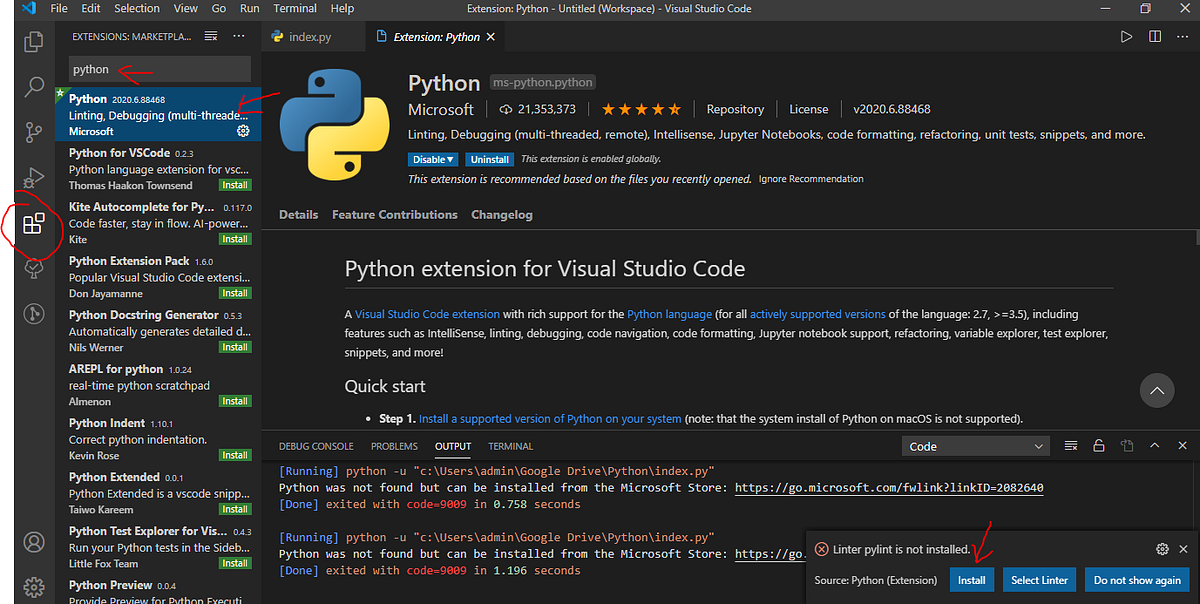This screenshot has height=604, width=1200.
Task: Select the Extensions icon in the activity bar
Action: pyautogui.click(x=33, y=226)
